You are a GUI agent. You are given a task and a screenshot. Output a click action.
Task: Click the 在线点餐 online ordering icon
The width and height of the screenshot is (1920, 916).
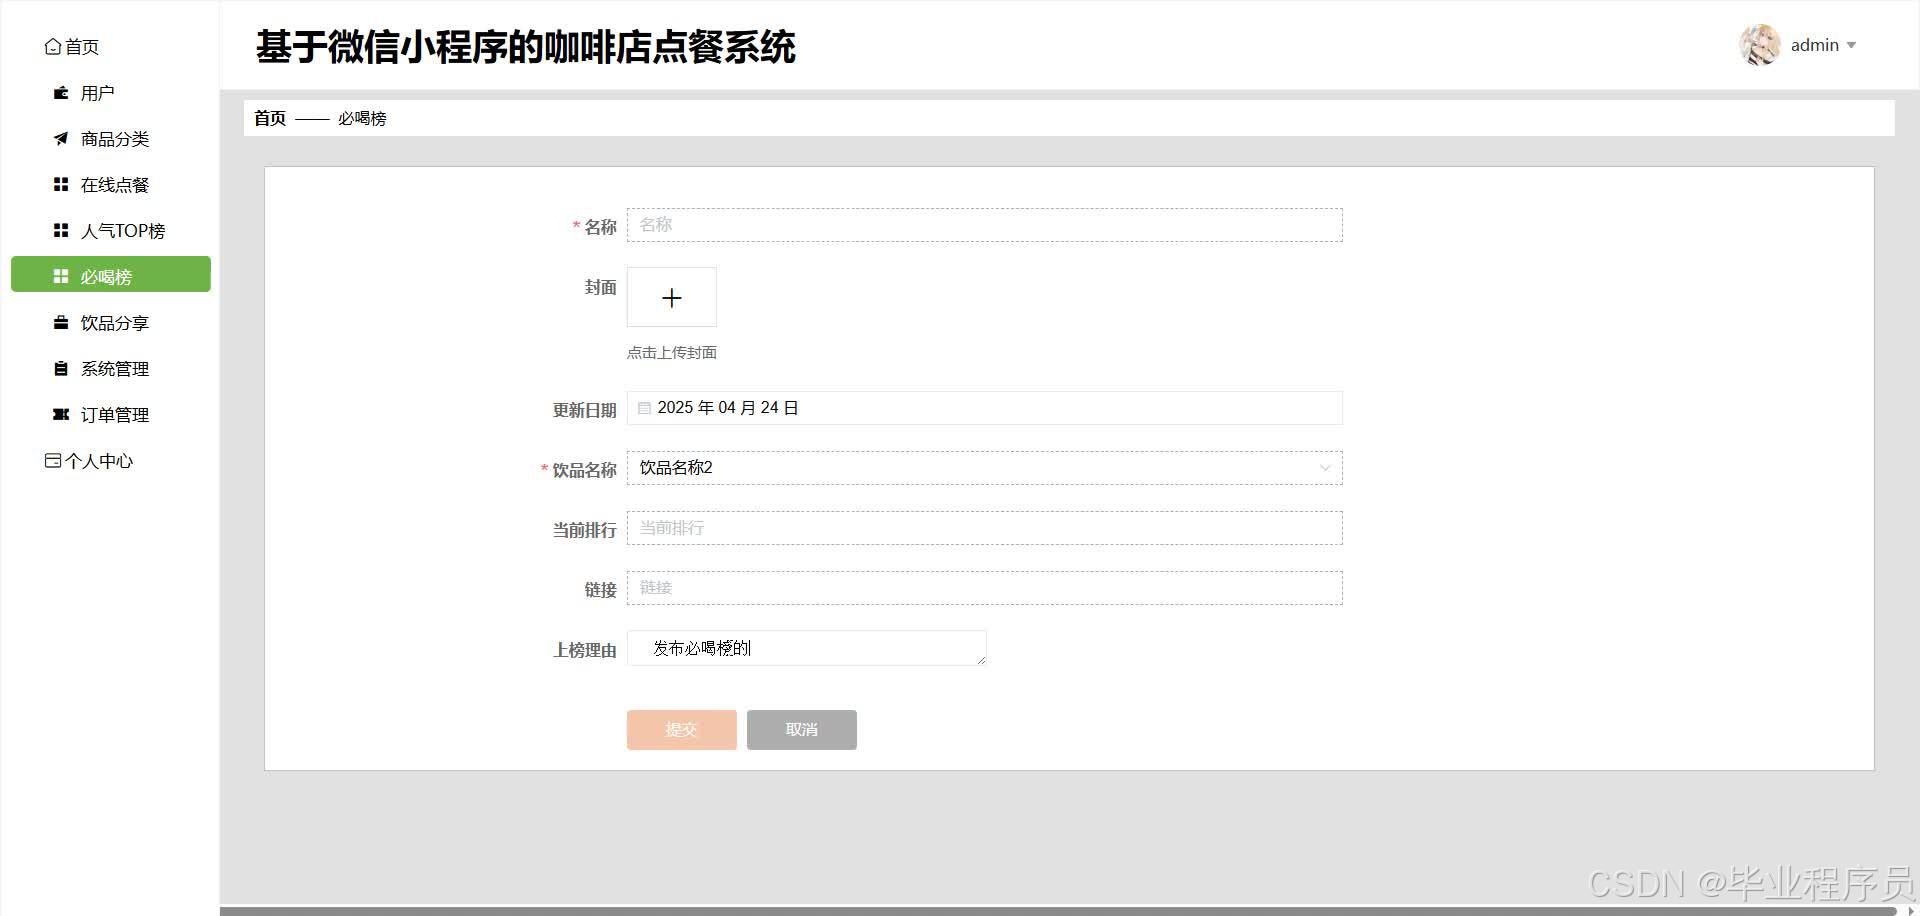click(60, 184)
